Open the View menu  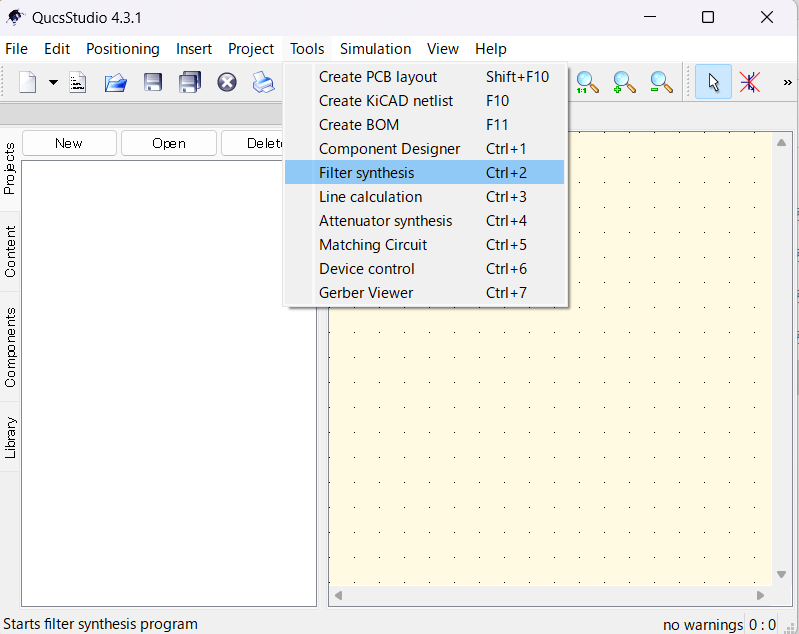click(x=443, y=49)
